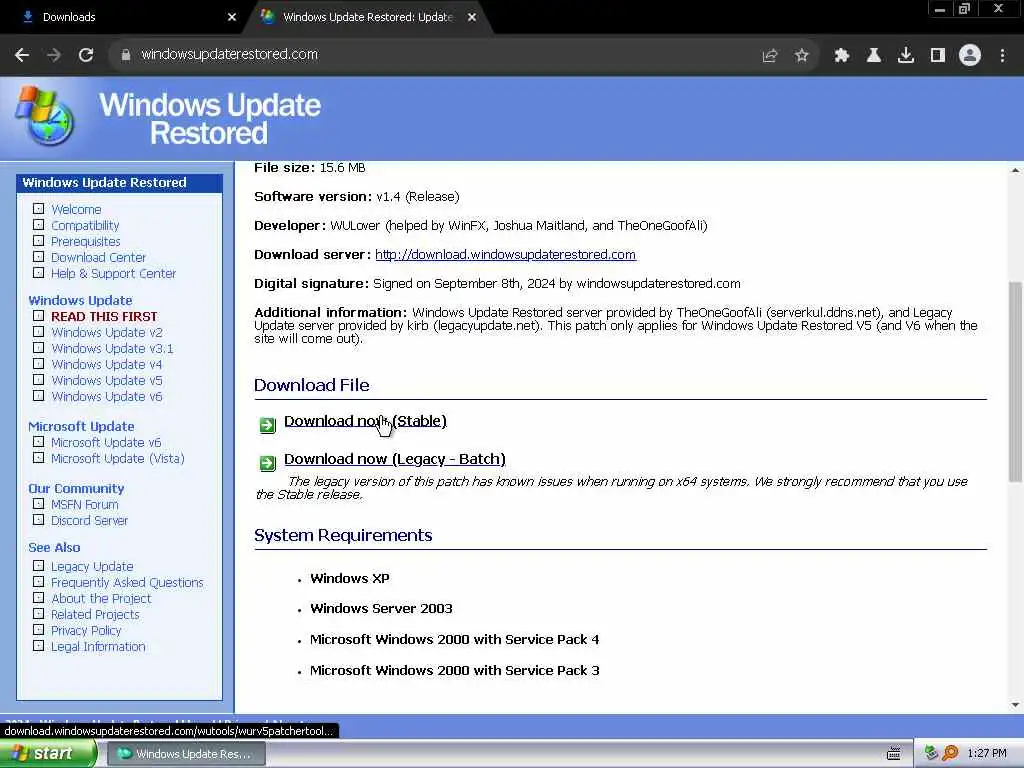
Task: Click the page scrollbar thumb
Action: click(1015, 382)
